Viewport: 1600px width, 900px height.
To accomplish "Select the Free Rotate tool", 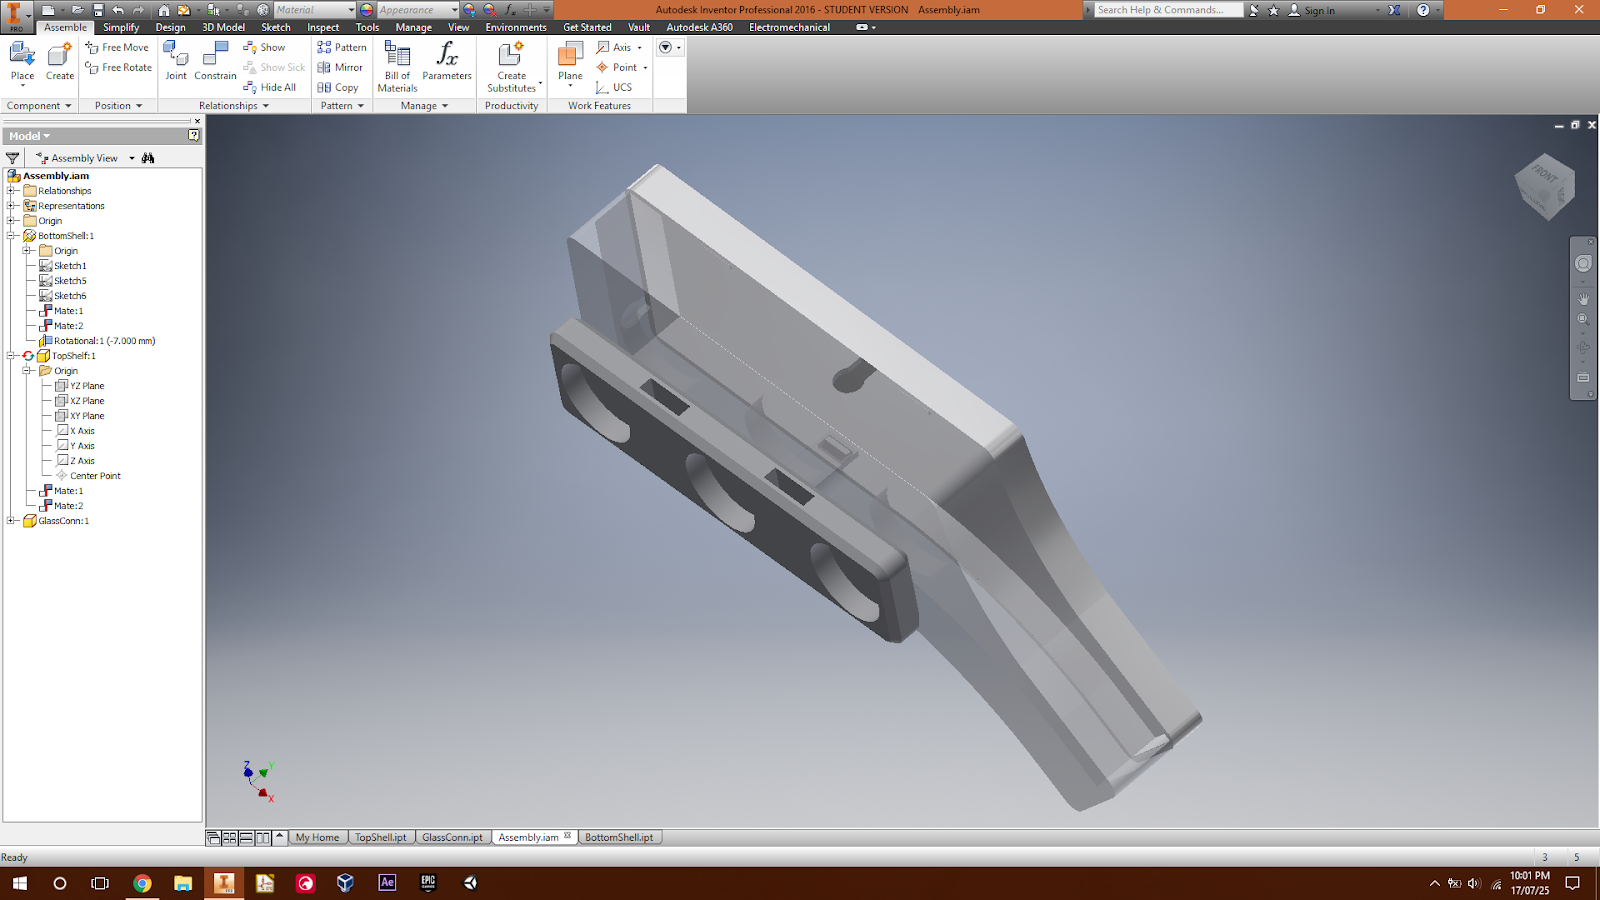I will click(x=119, y=67).
